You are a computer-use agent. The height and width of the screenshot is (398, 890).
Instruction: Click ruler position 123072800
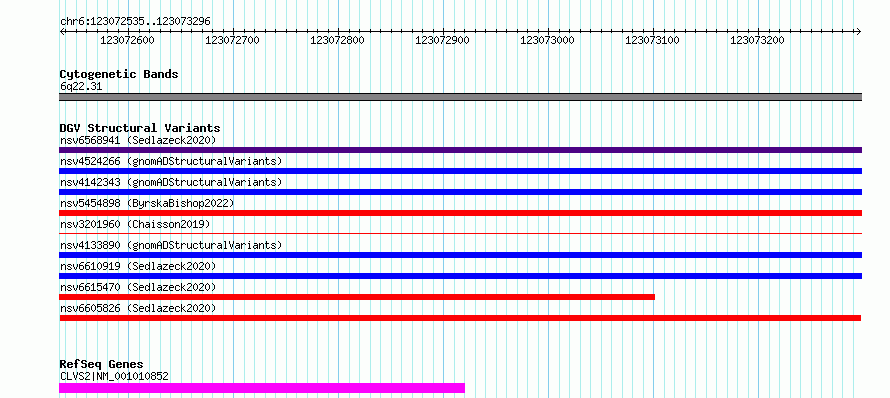coord(337,41)
